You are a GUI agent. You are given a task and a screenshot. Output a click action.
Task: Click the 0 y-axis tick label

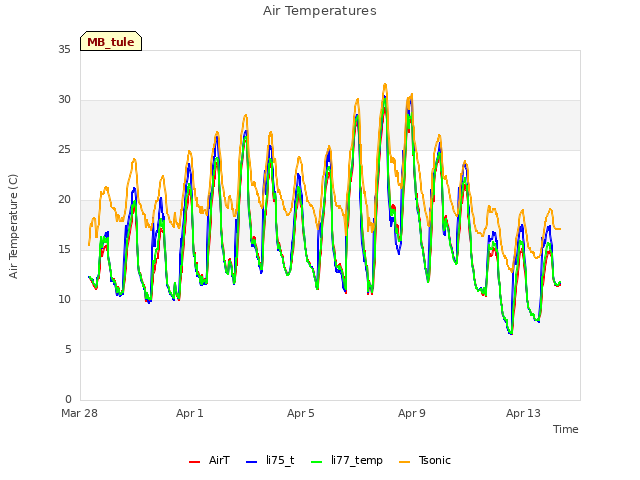tap(68, 399)
